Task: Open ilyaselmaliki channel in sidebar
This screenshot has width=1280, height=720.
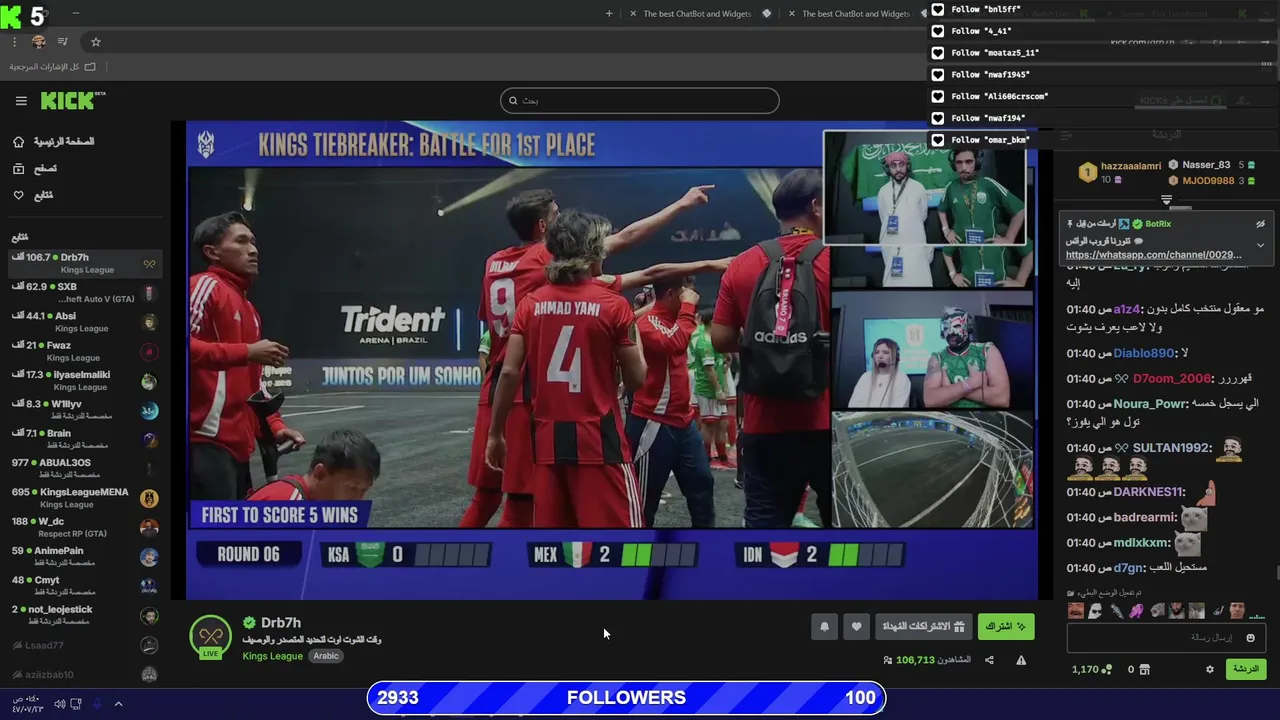Action: click(x=84, y=380)
